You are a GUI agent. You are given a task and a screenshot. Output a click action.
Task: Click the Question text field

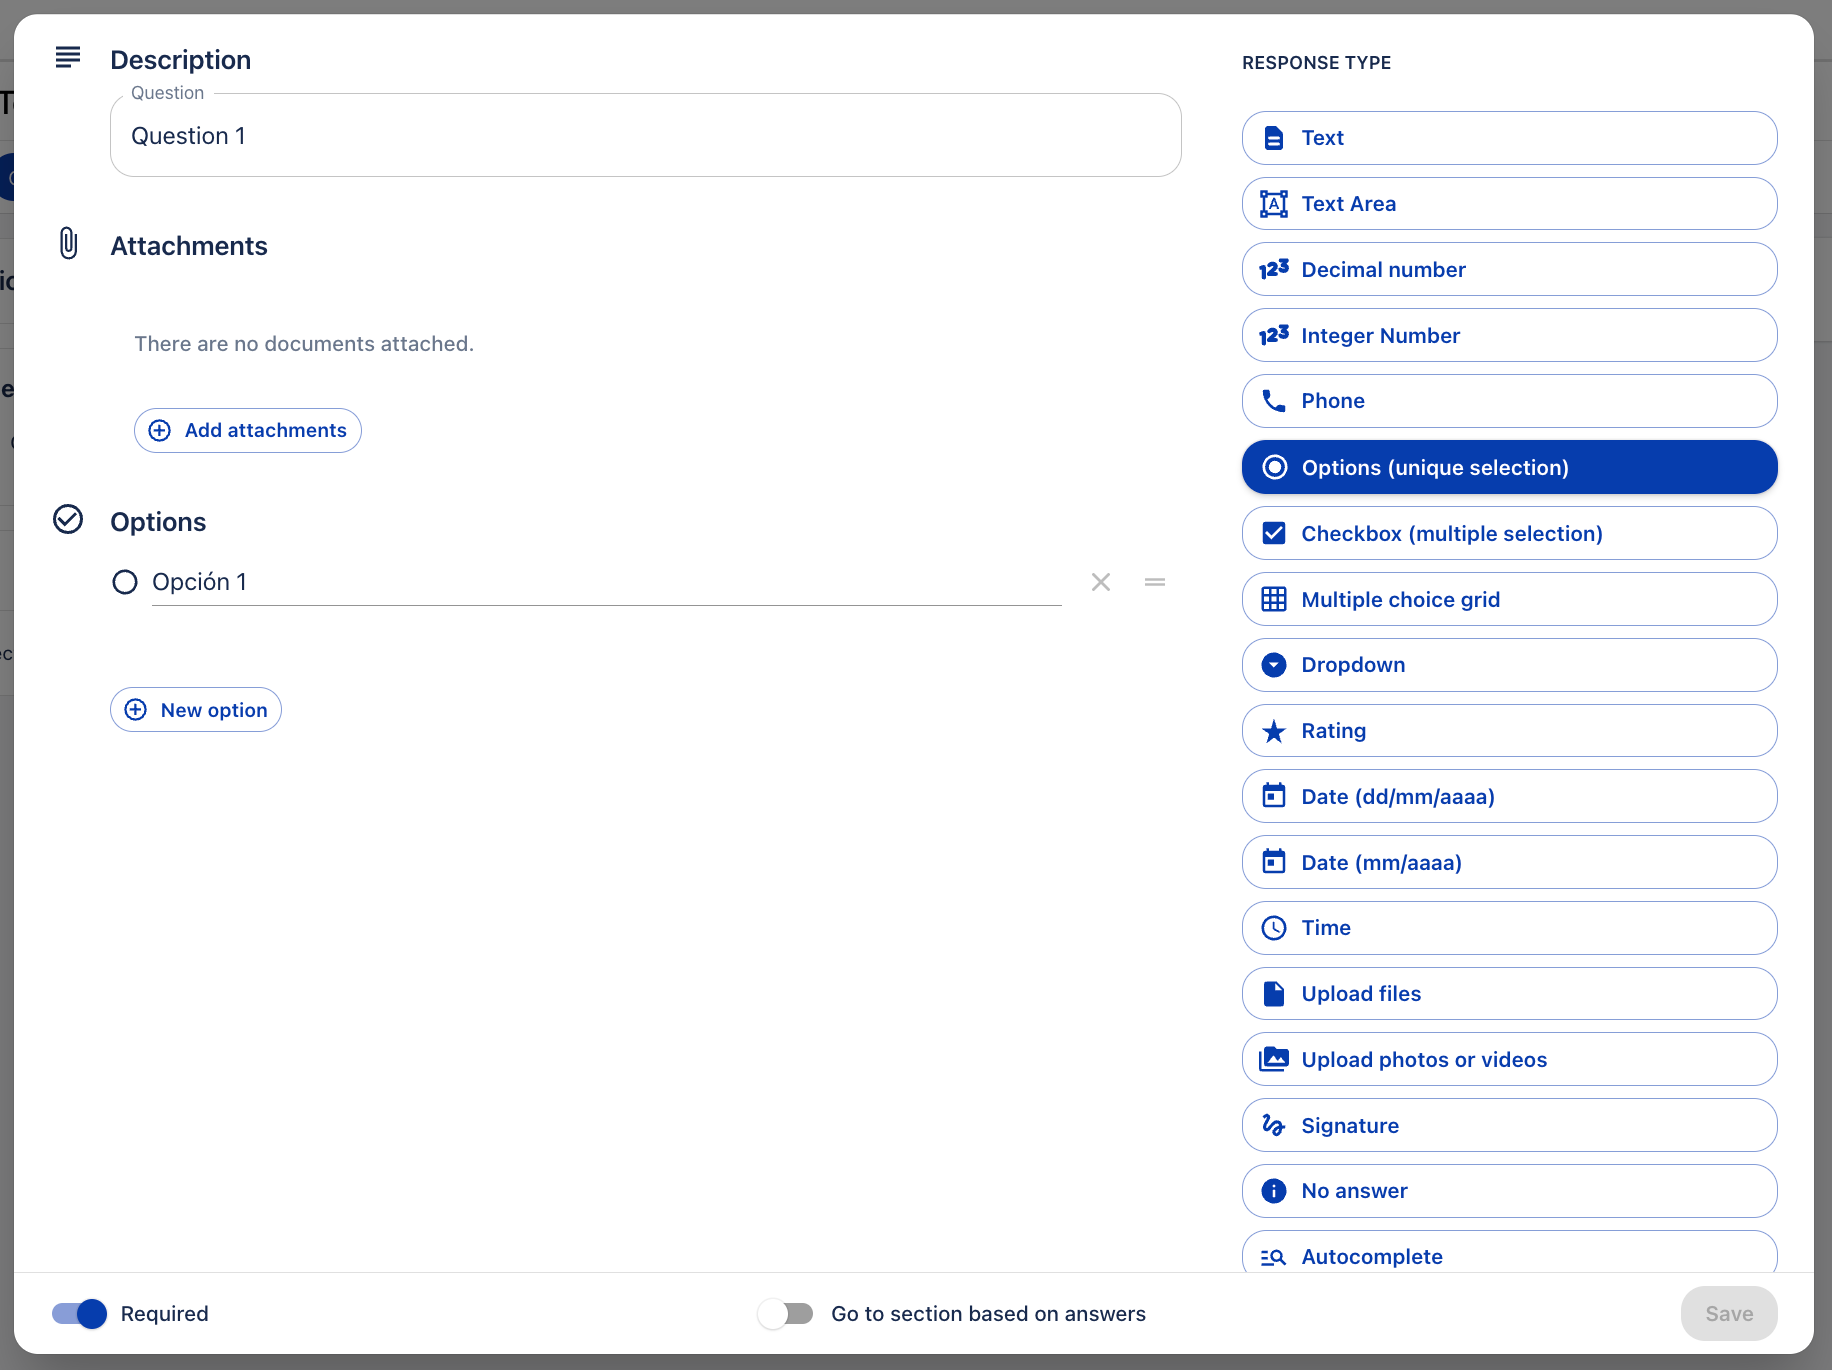pos(645,136)
